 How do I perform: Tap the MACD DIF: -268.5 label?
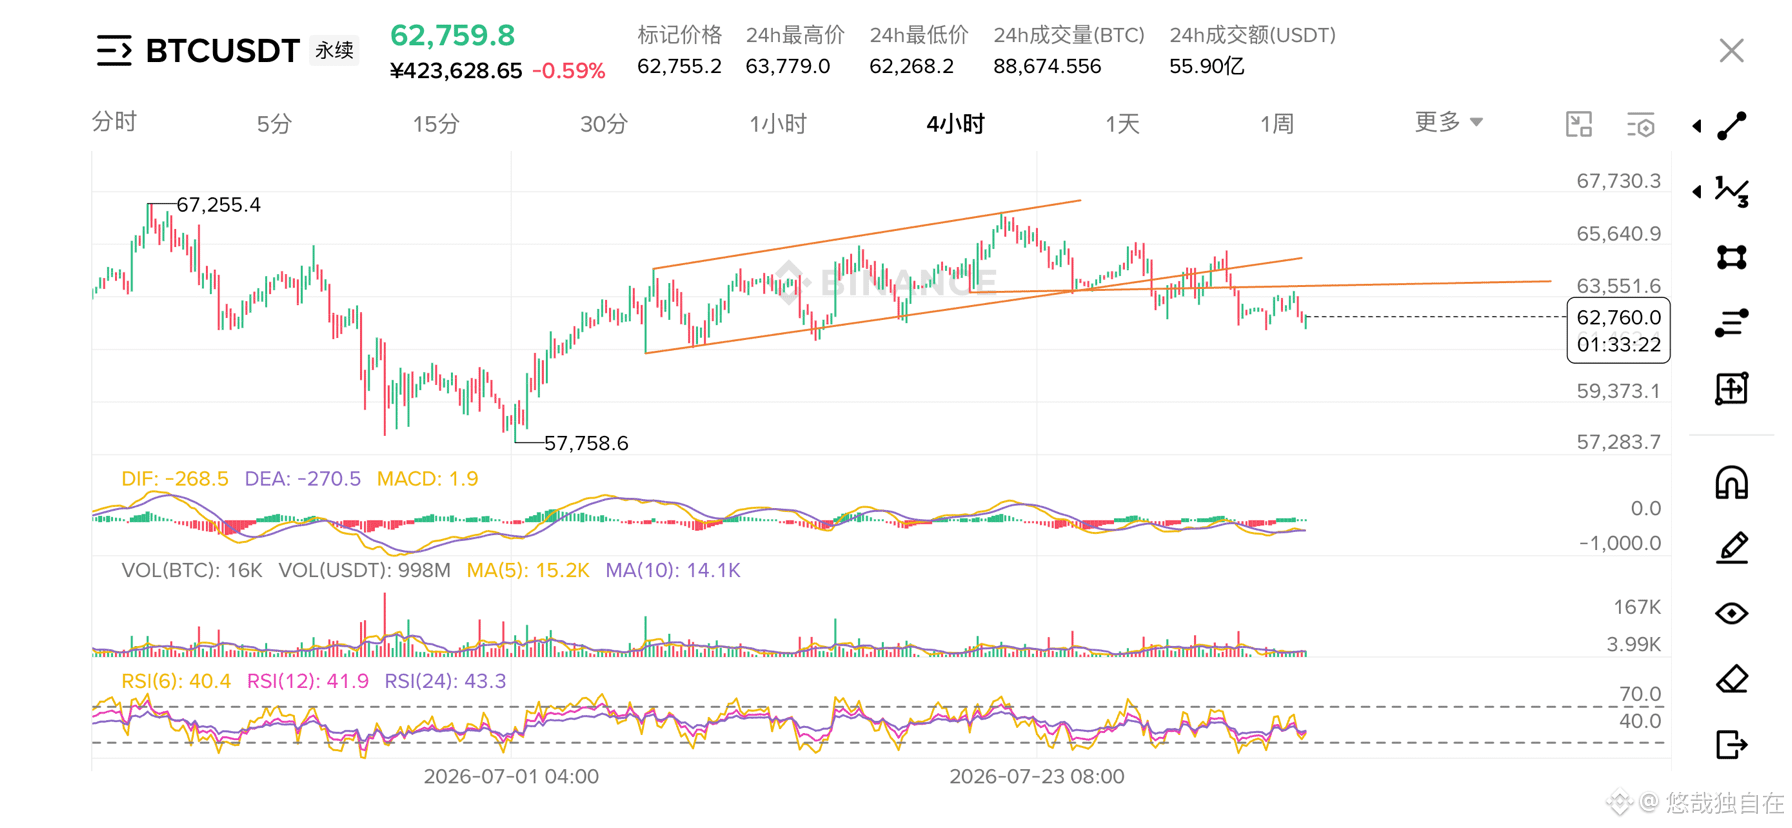click(175, 478)
